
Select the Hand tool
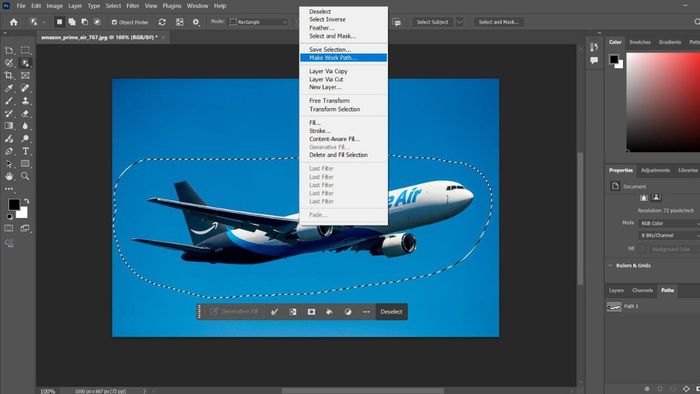point(9,176)
